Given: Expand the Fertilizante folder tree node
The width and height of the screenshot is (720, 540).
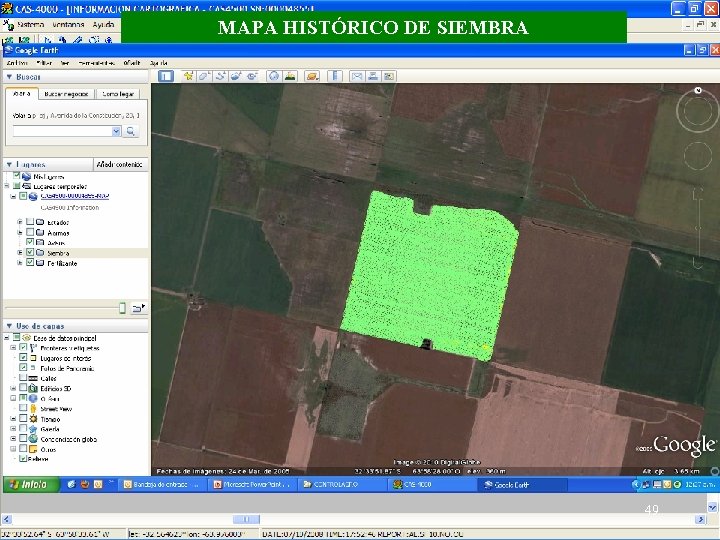Looking at the screenshot, I should (20, 263).
